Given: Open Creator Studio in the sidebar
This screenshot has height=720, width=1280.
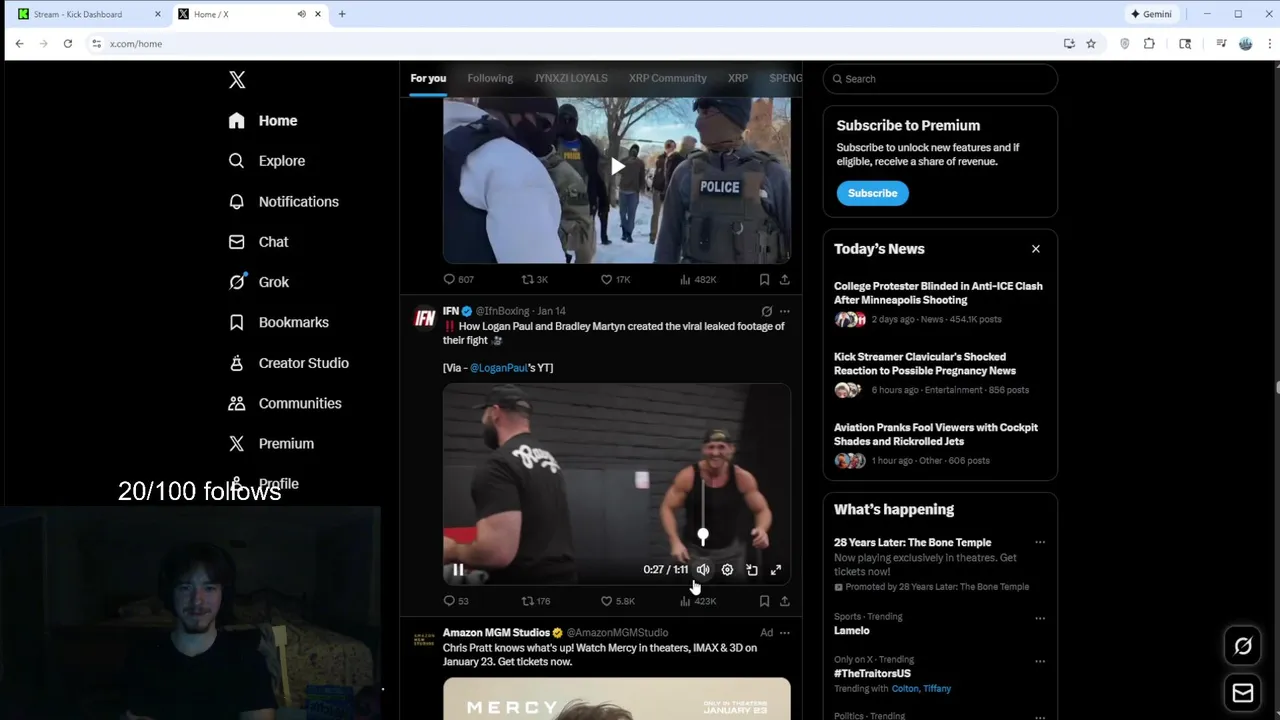Looking at the screenshot, I should (x=288, y=363).
